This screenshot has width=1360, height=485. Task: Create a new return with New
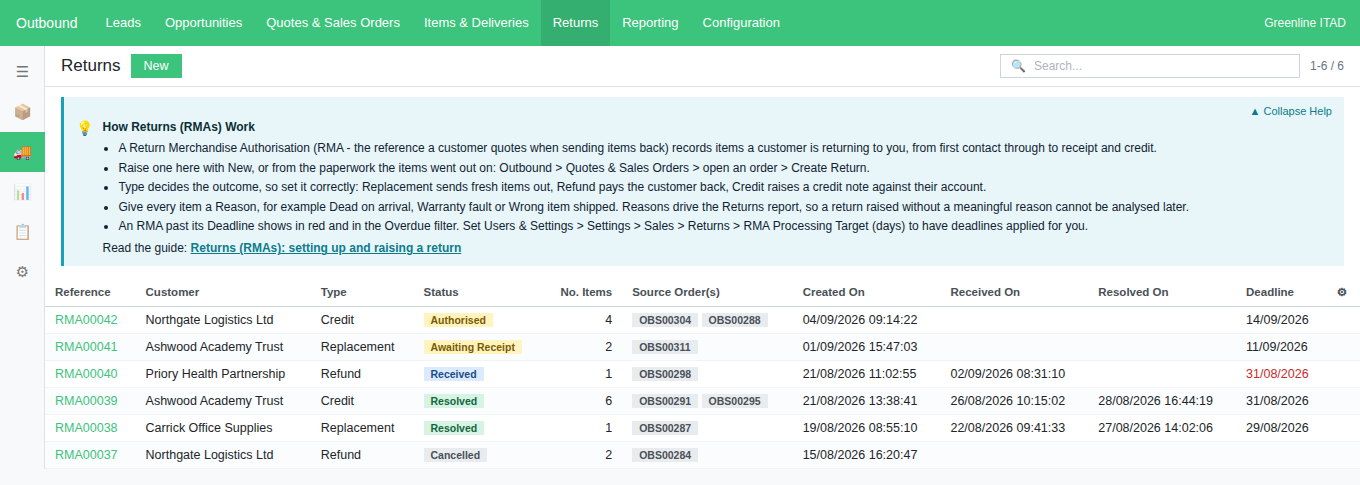[x=156, y=66]
